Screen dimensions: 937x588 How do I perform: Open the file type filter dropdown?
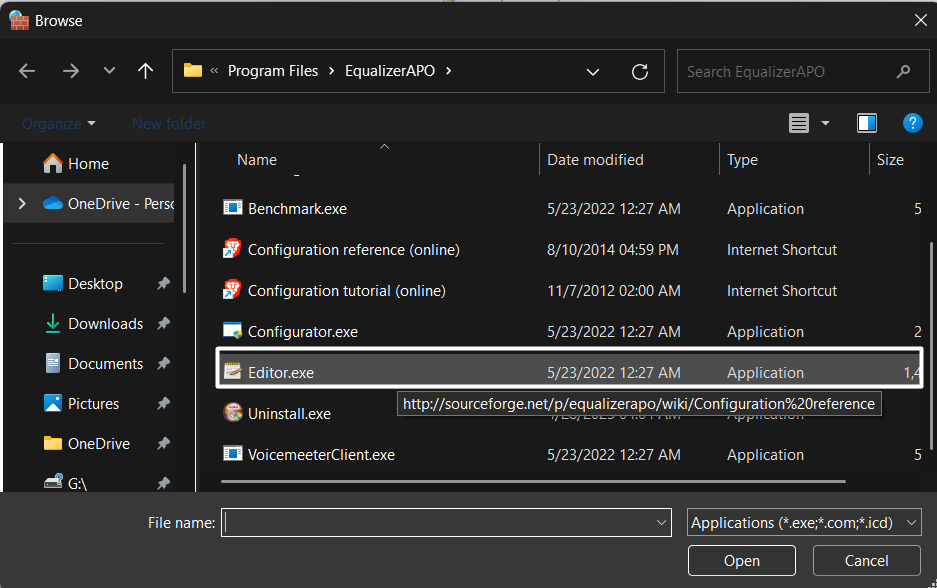click(x=804, y=523)
